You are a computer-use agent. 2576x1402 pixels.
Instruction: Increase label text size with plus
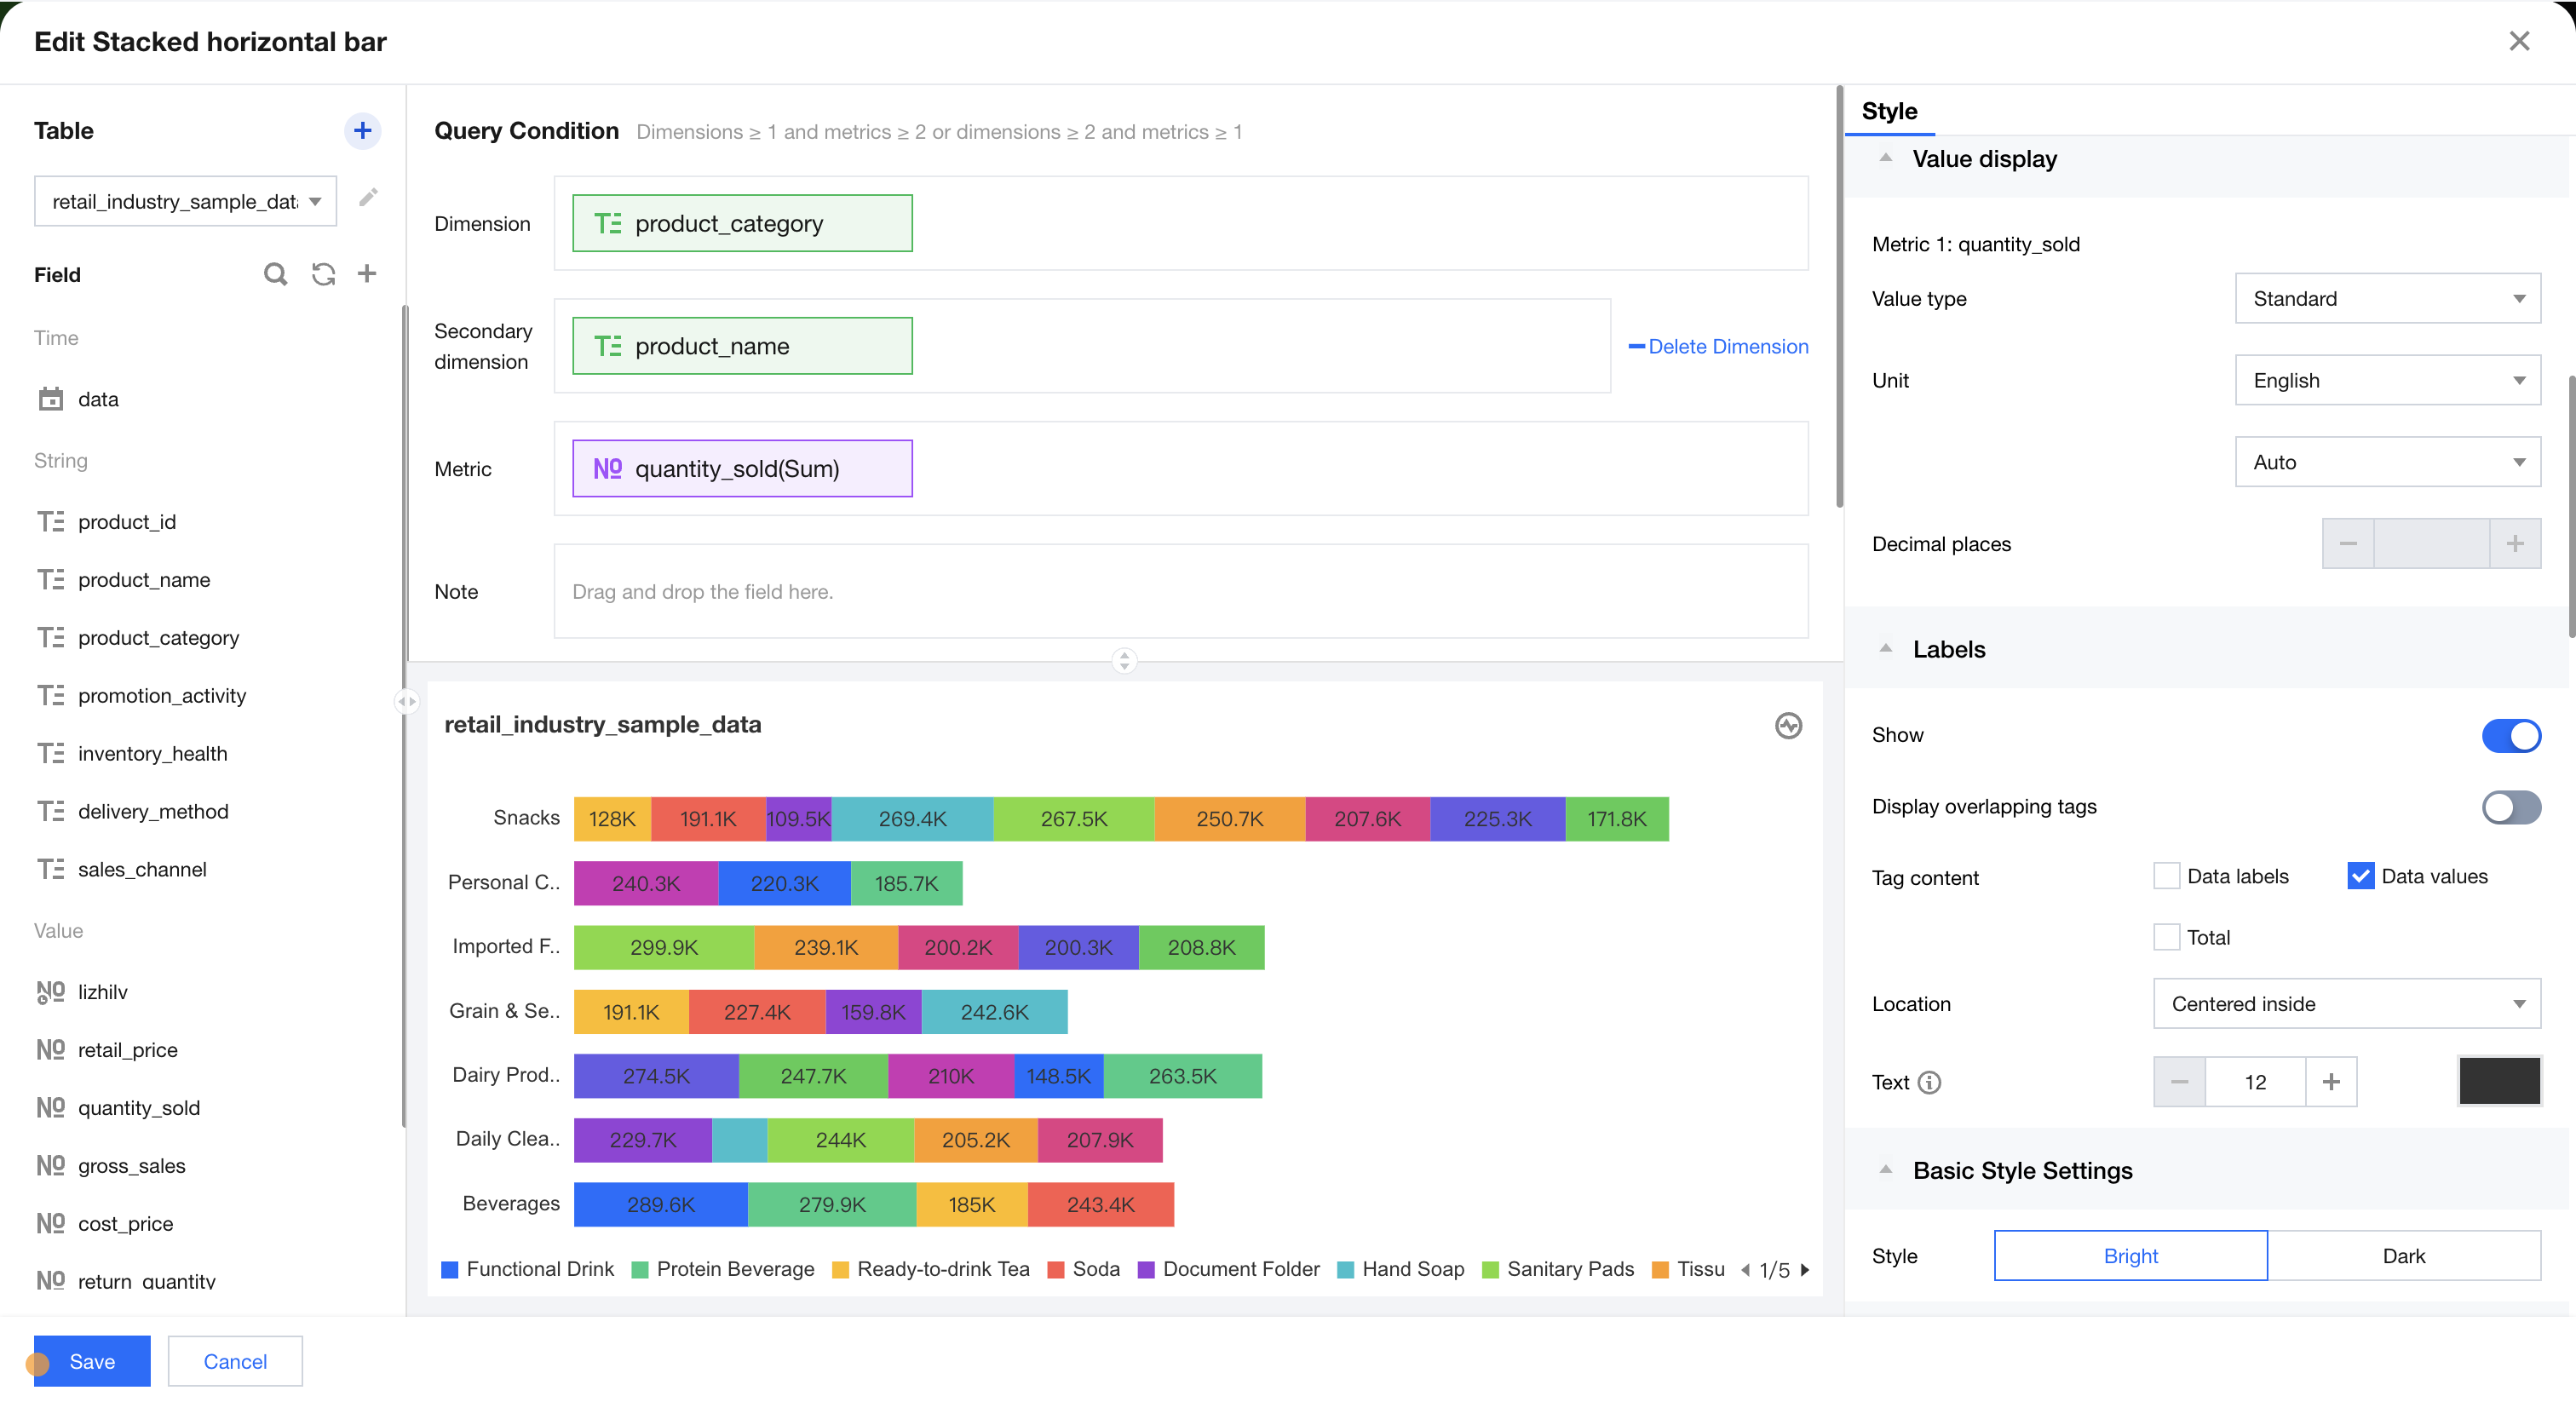pyautogui.click(x=2331, y=1082)
